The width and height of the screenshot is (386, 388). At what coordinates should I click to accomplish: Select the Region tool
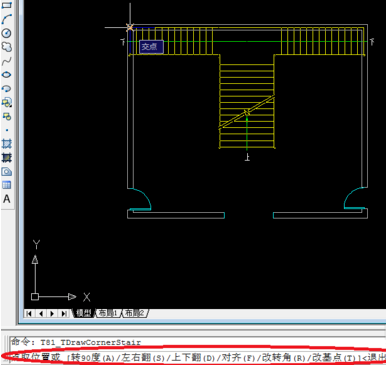[x=7, y=172]
